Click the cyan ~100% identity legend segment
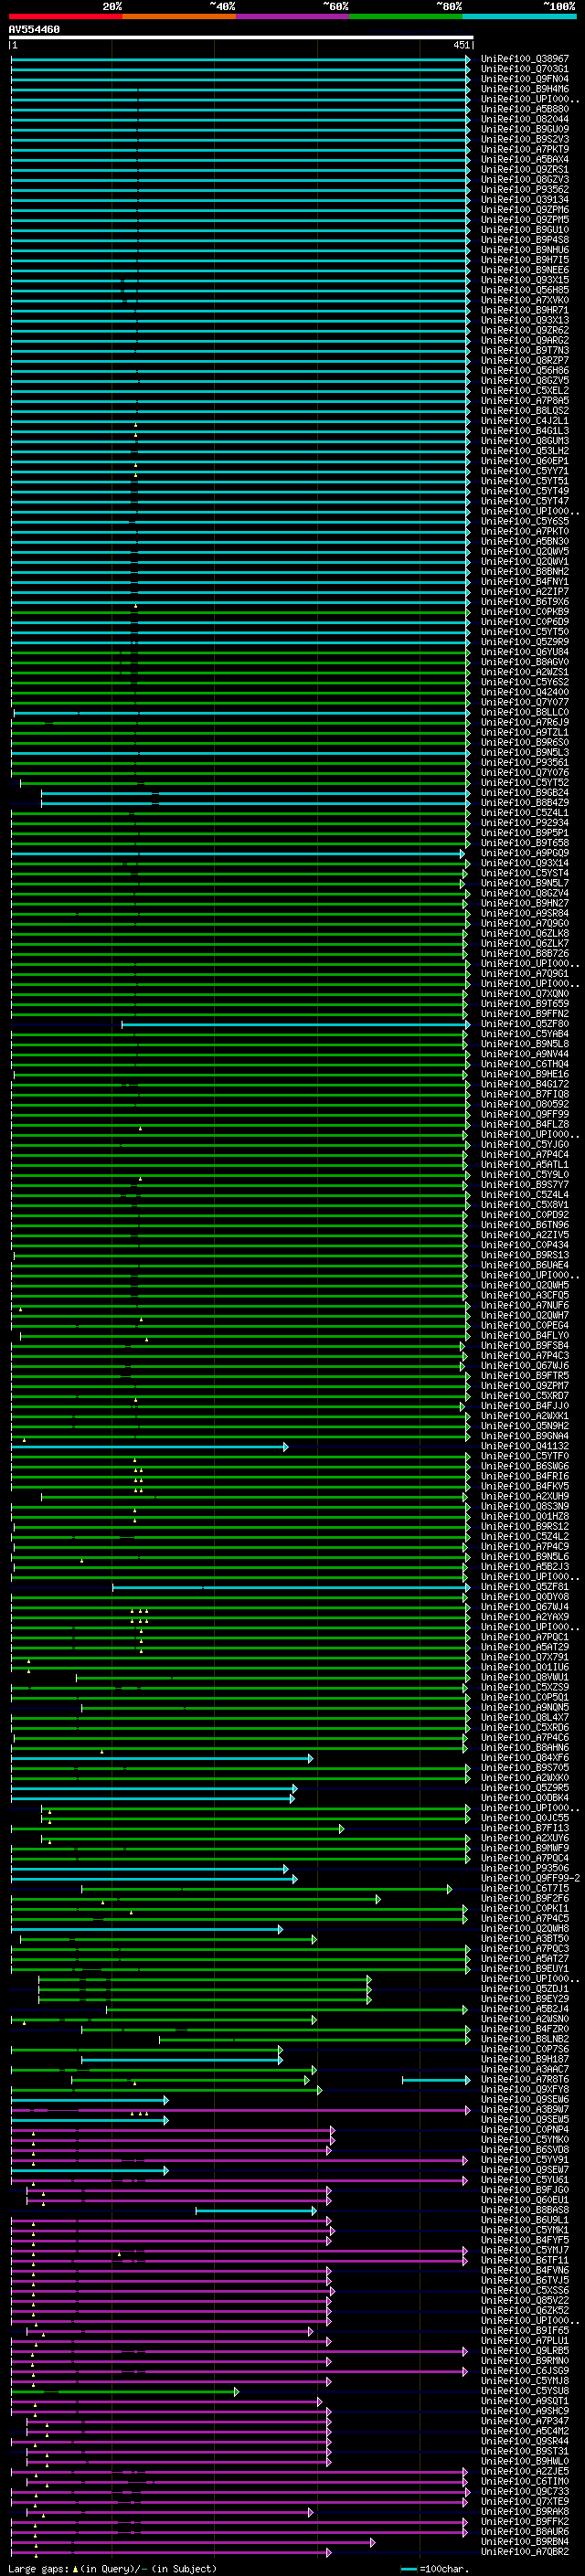This screenshot has height=2576, width=585. (520, 16)
